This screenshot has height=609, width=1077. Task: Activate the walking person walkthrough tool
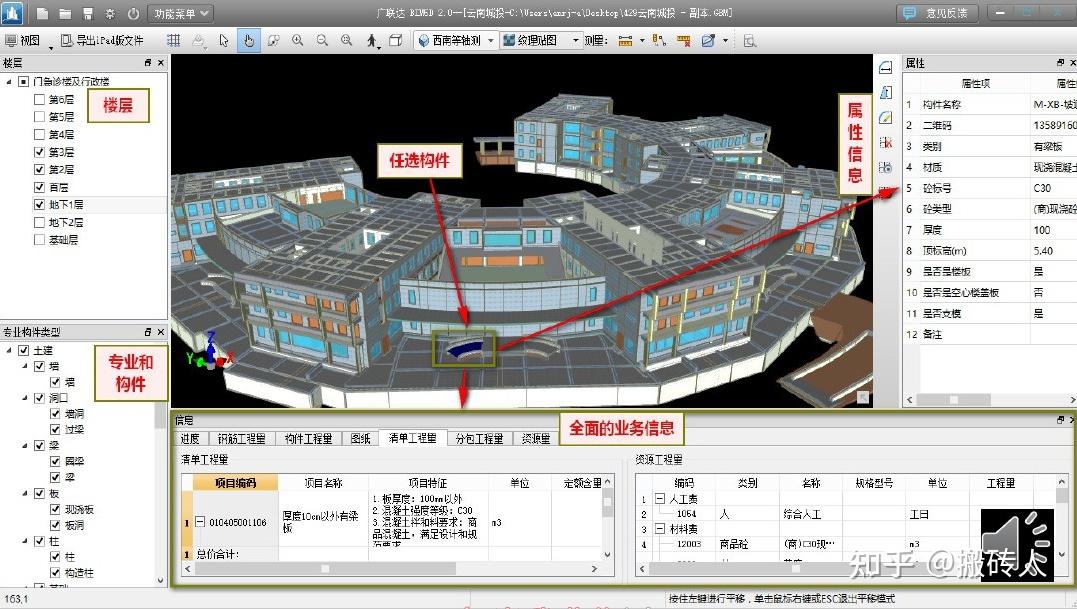372,41
